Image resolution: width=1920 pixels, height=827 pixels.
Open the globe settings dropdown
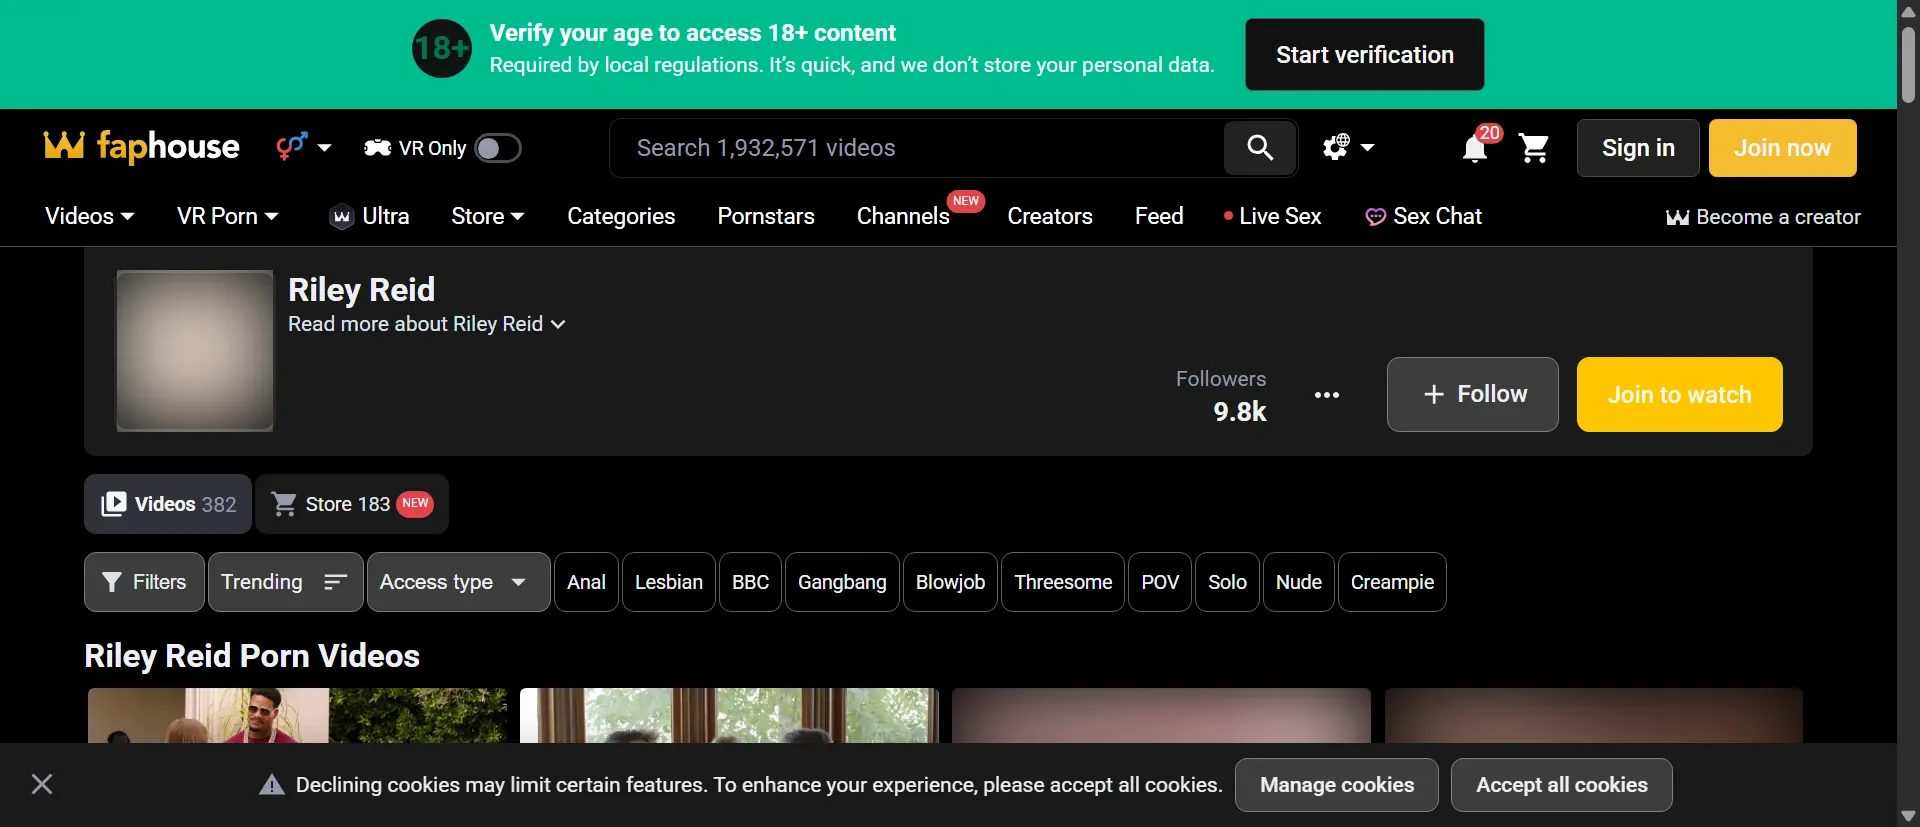(1348, 148)
